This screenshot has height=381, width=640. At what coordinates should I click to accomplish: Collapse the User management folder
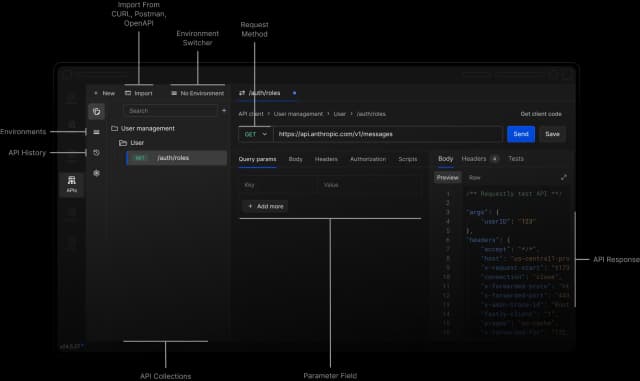(143, 128)
